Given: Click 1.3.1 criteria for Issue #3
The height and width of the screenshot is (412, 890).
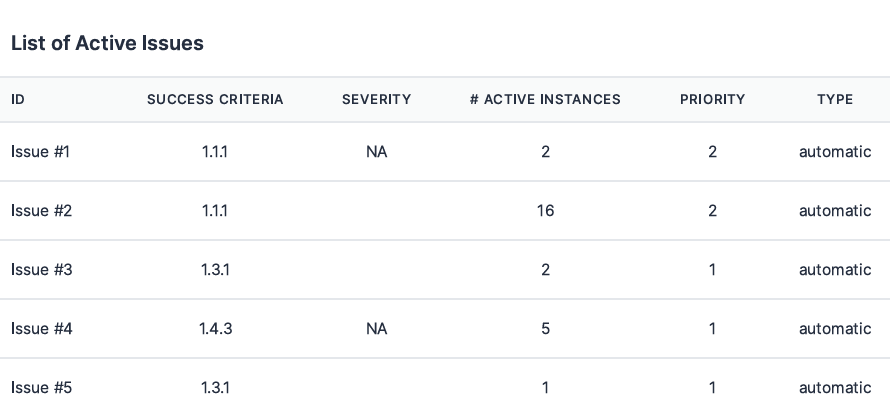Looking at the screenshot, I should (x=215, y=270).
